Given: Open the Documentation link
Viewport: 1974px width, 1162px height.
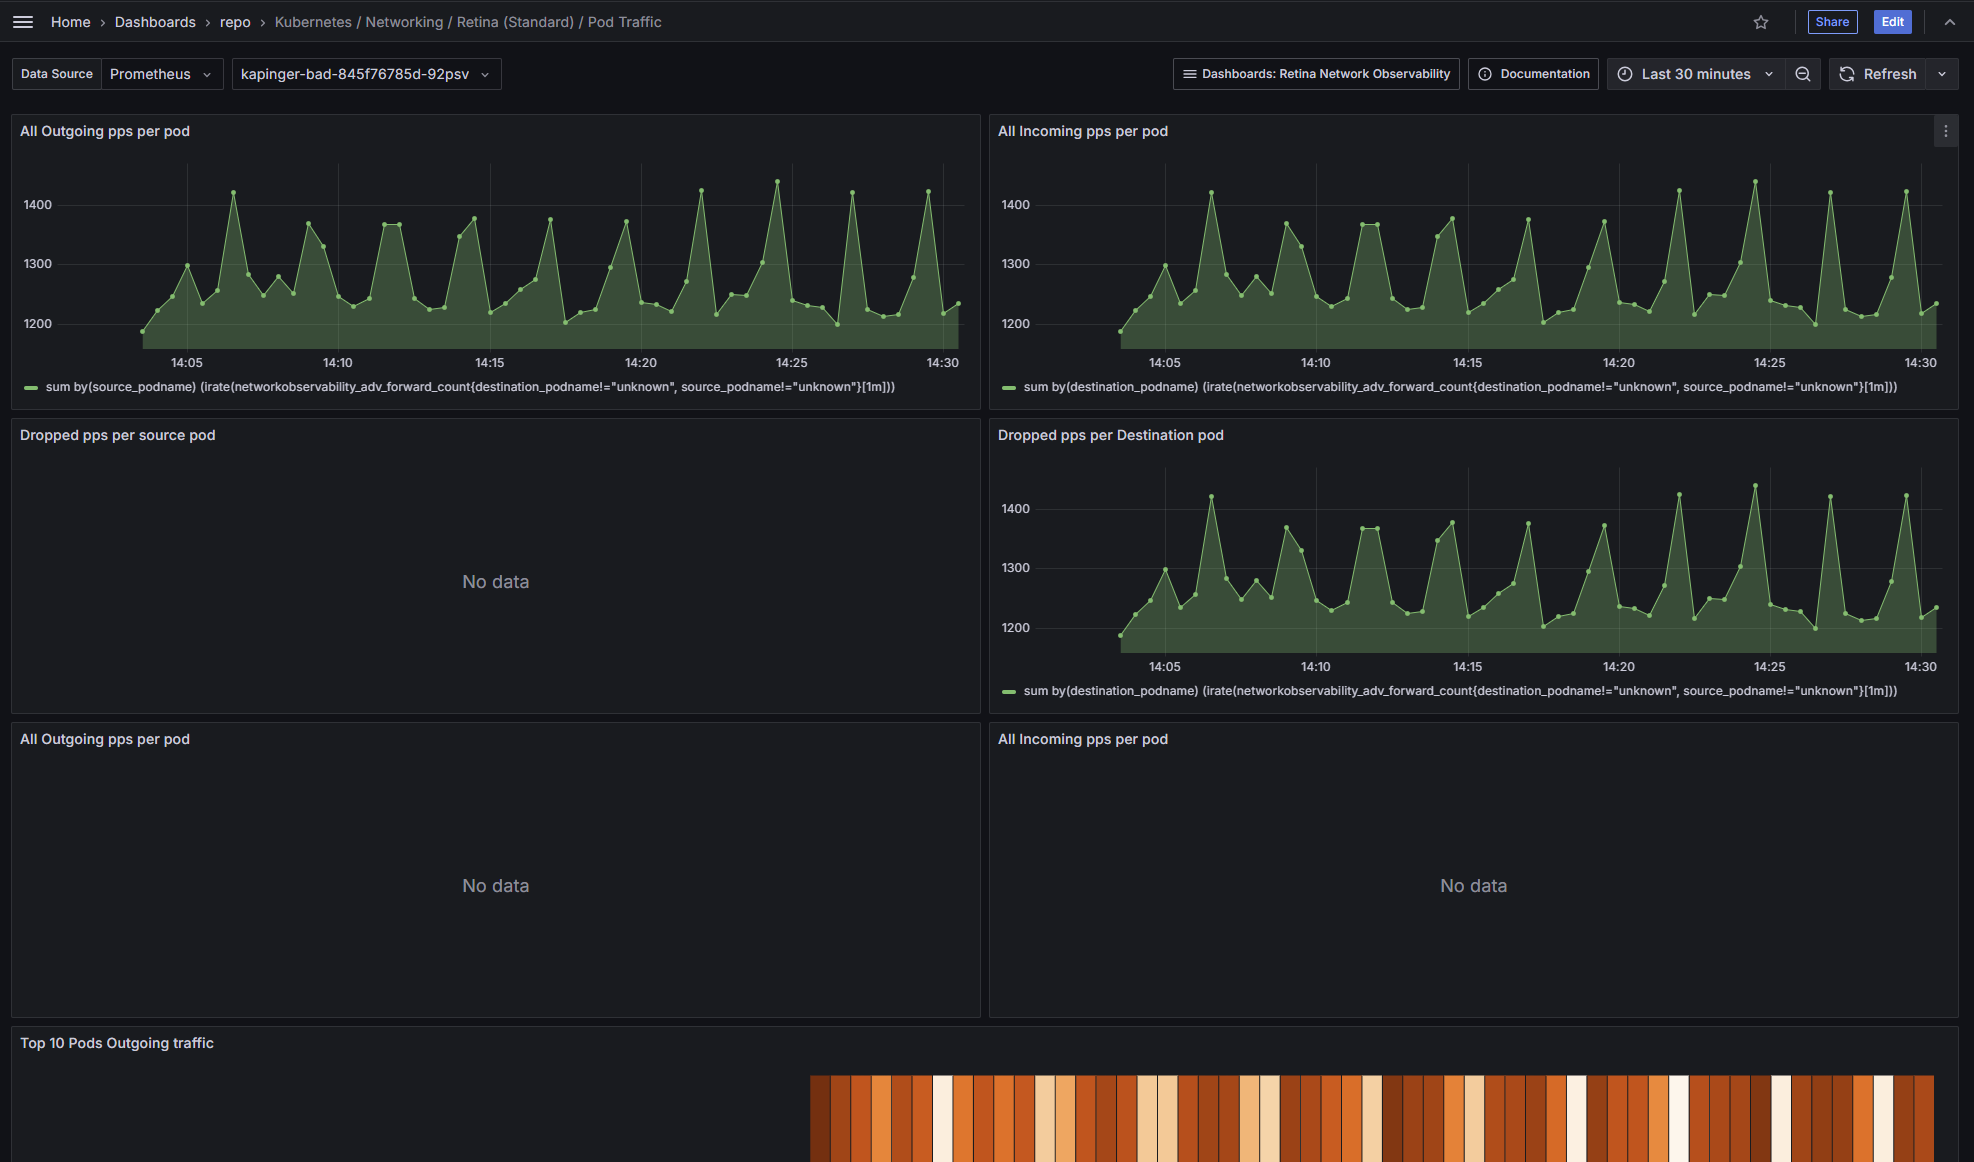Looking at the screenshot, I should click(x=1533, y=74).
